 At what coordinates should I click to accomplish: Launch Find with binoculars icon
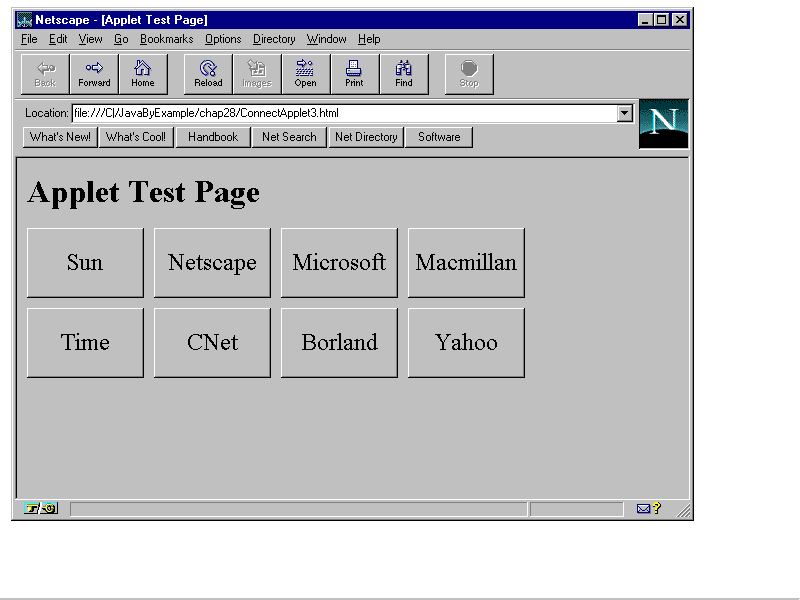[404, 74]
